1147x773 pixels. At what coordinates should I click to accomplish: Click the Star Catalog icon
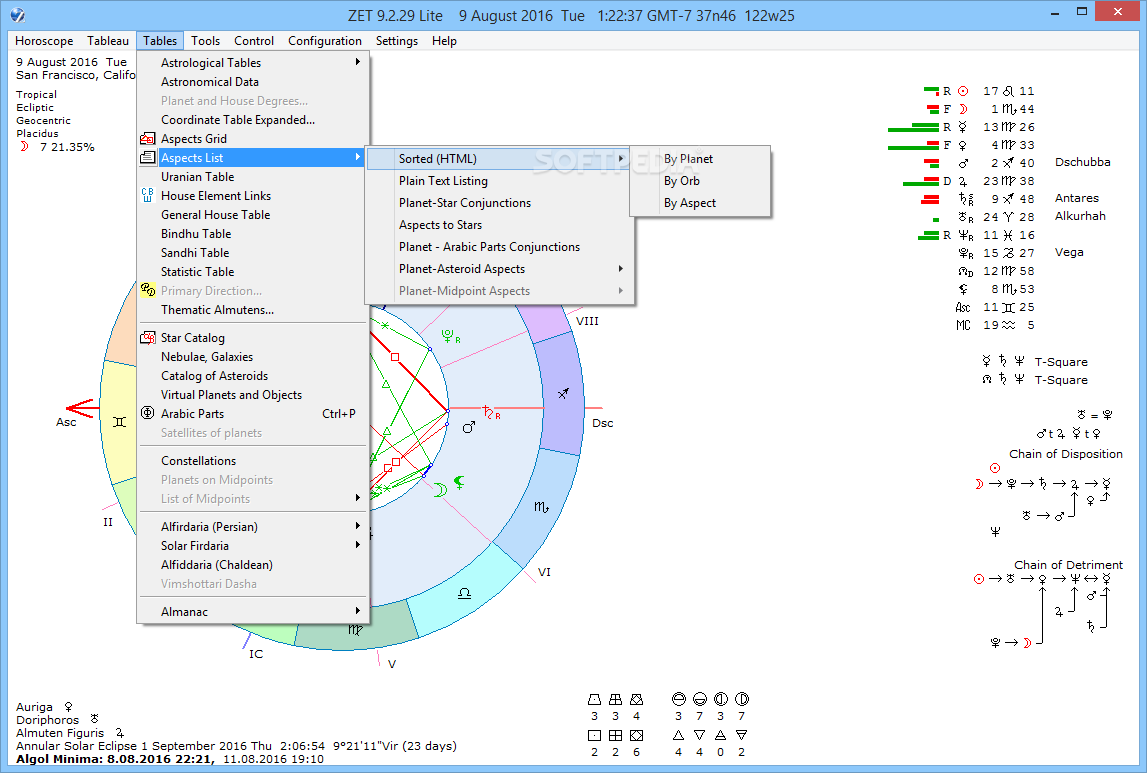148,337
